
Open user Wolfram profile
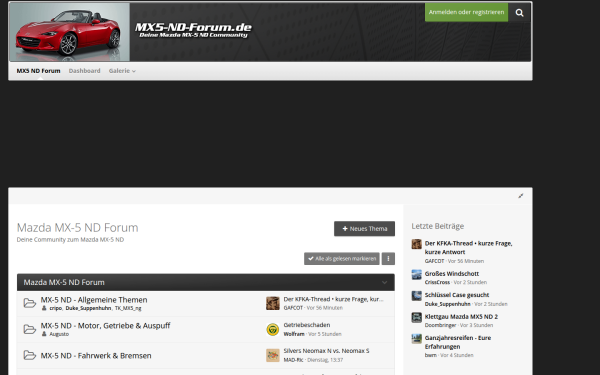pyautogui.click(x=294, y=334)
